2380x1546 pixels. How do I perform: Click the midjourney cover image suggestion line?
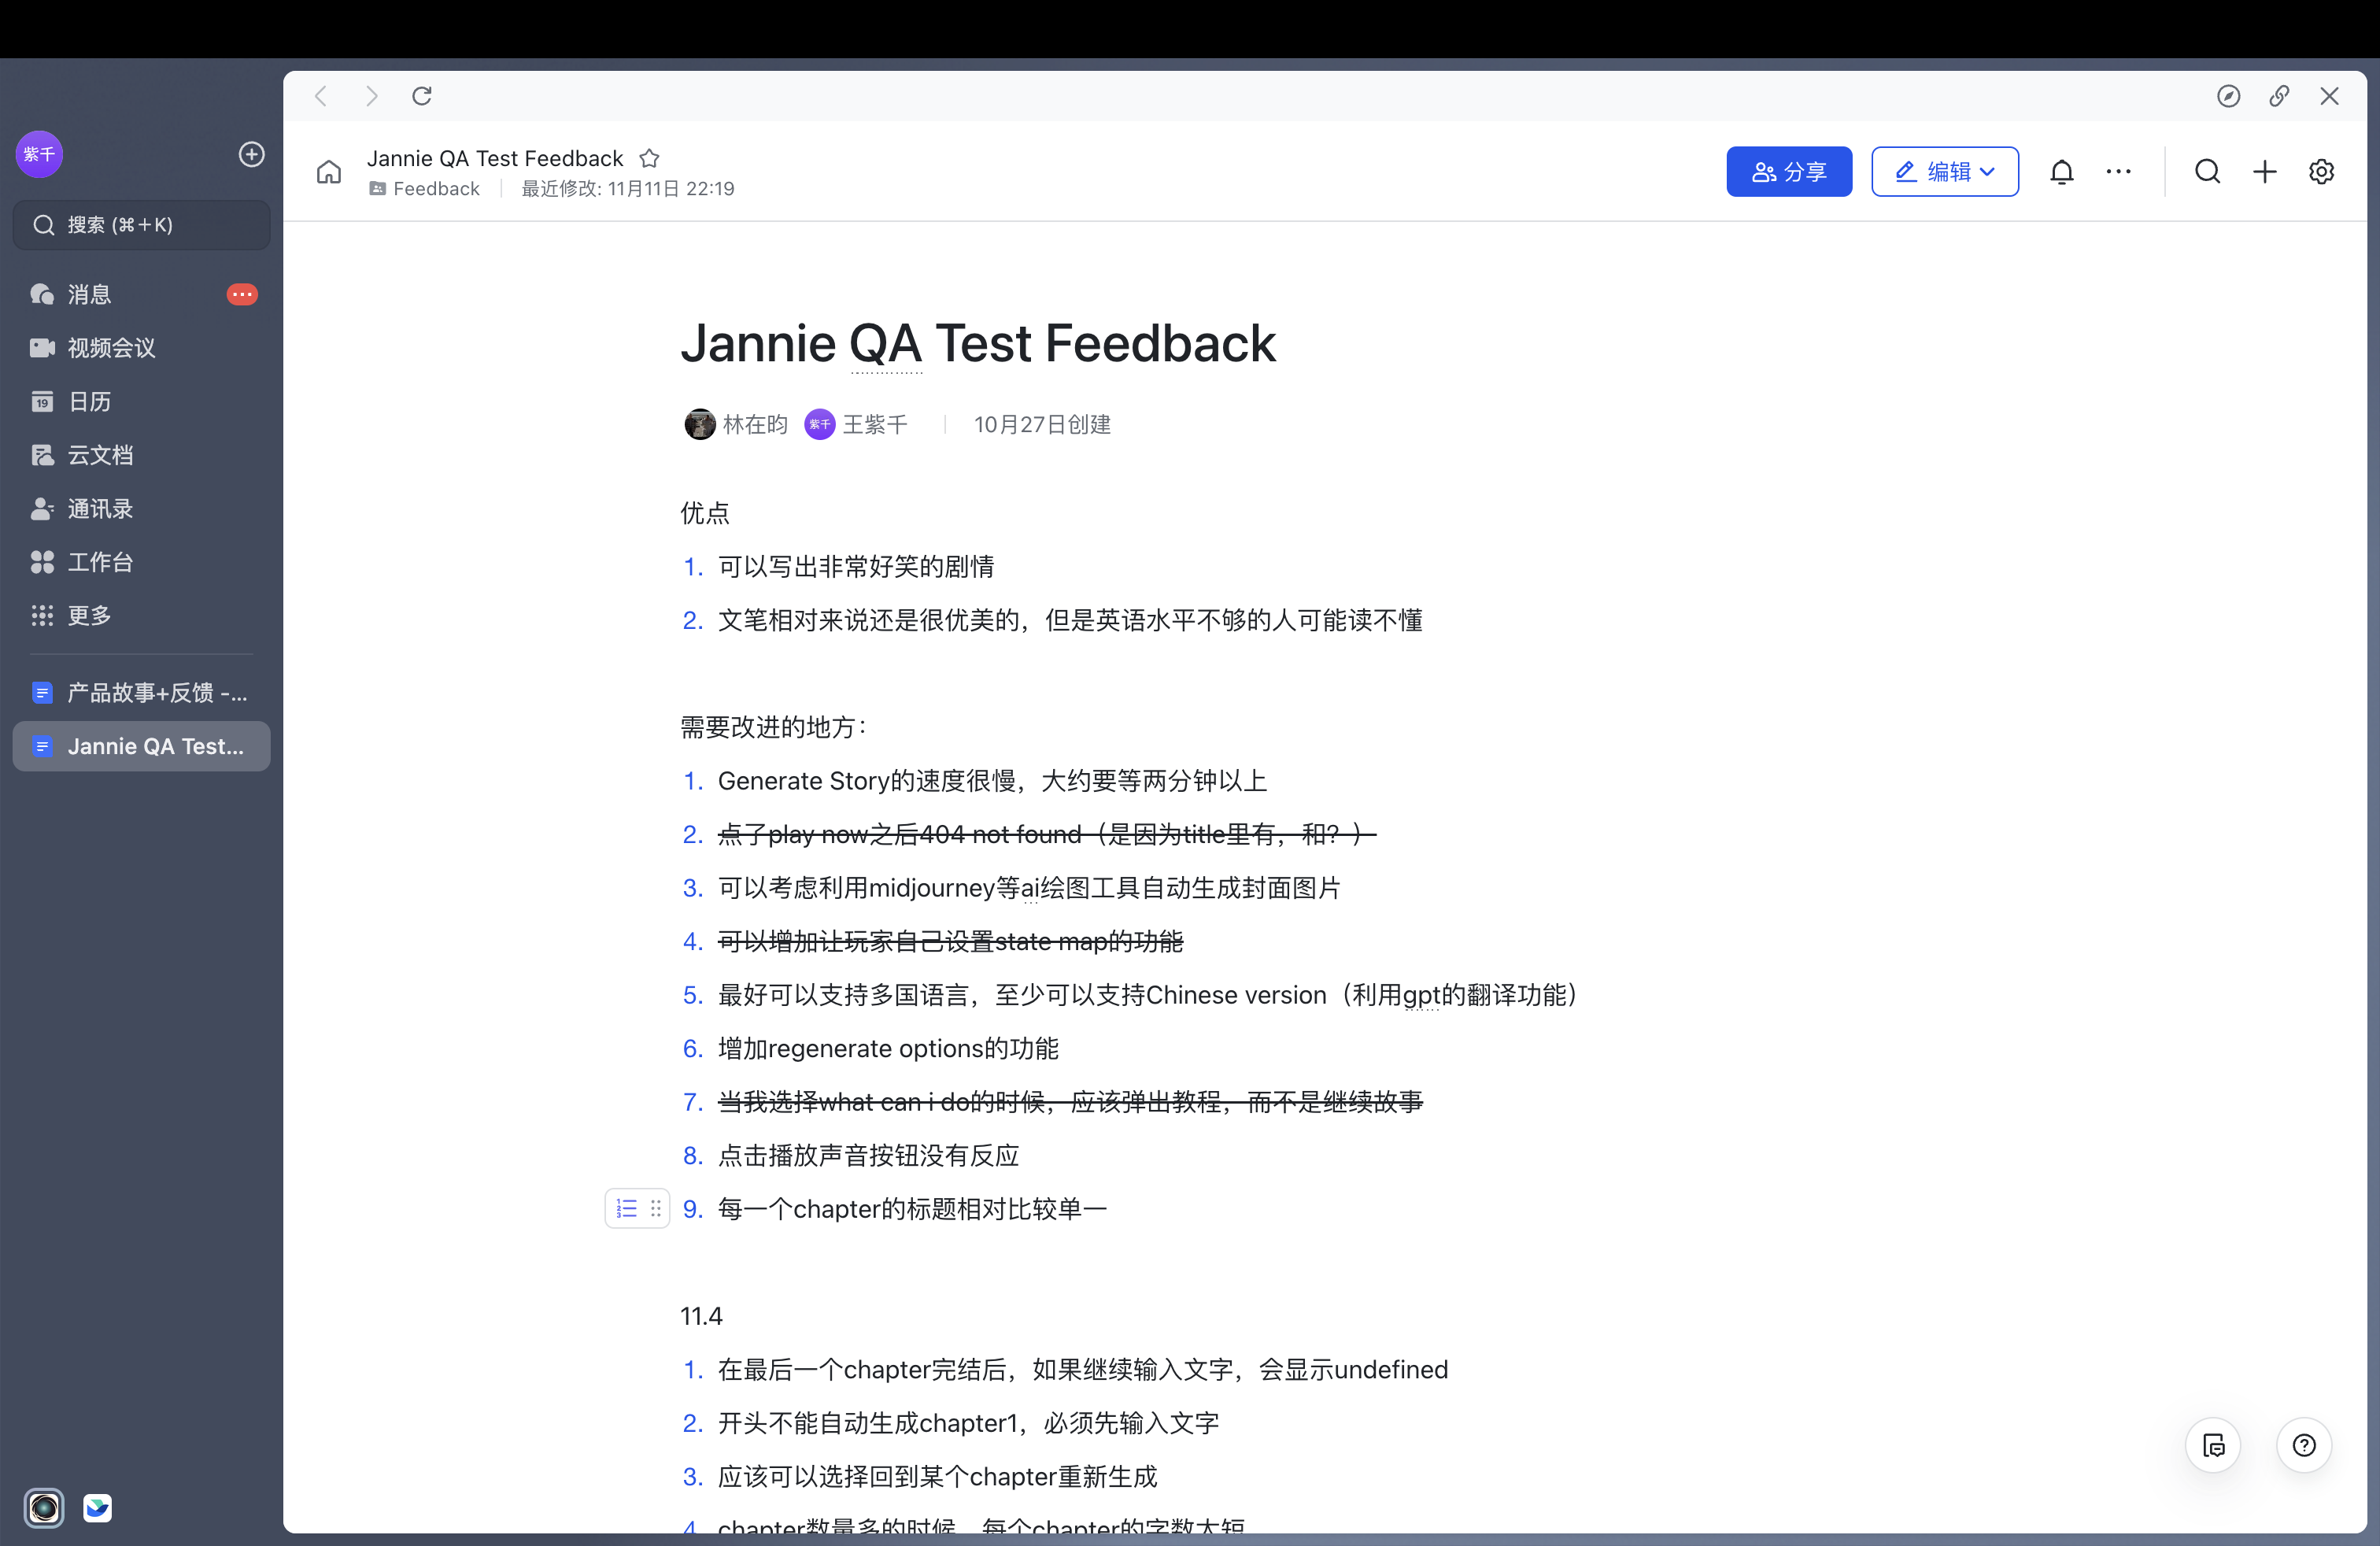(1029, 888)
